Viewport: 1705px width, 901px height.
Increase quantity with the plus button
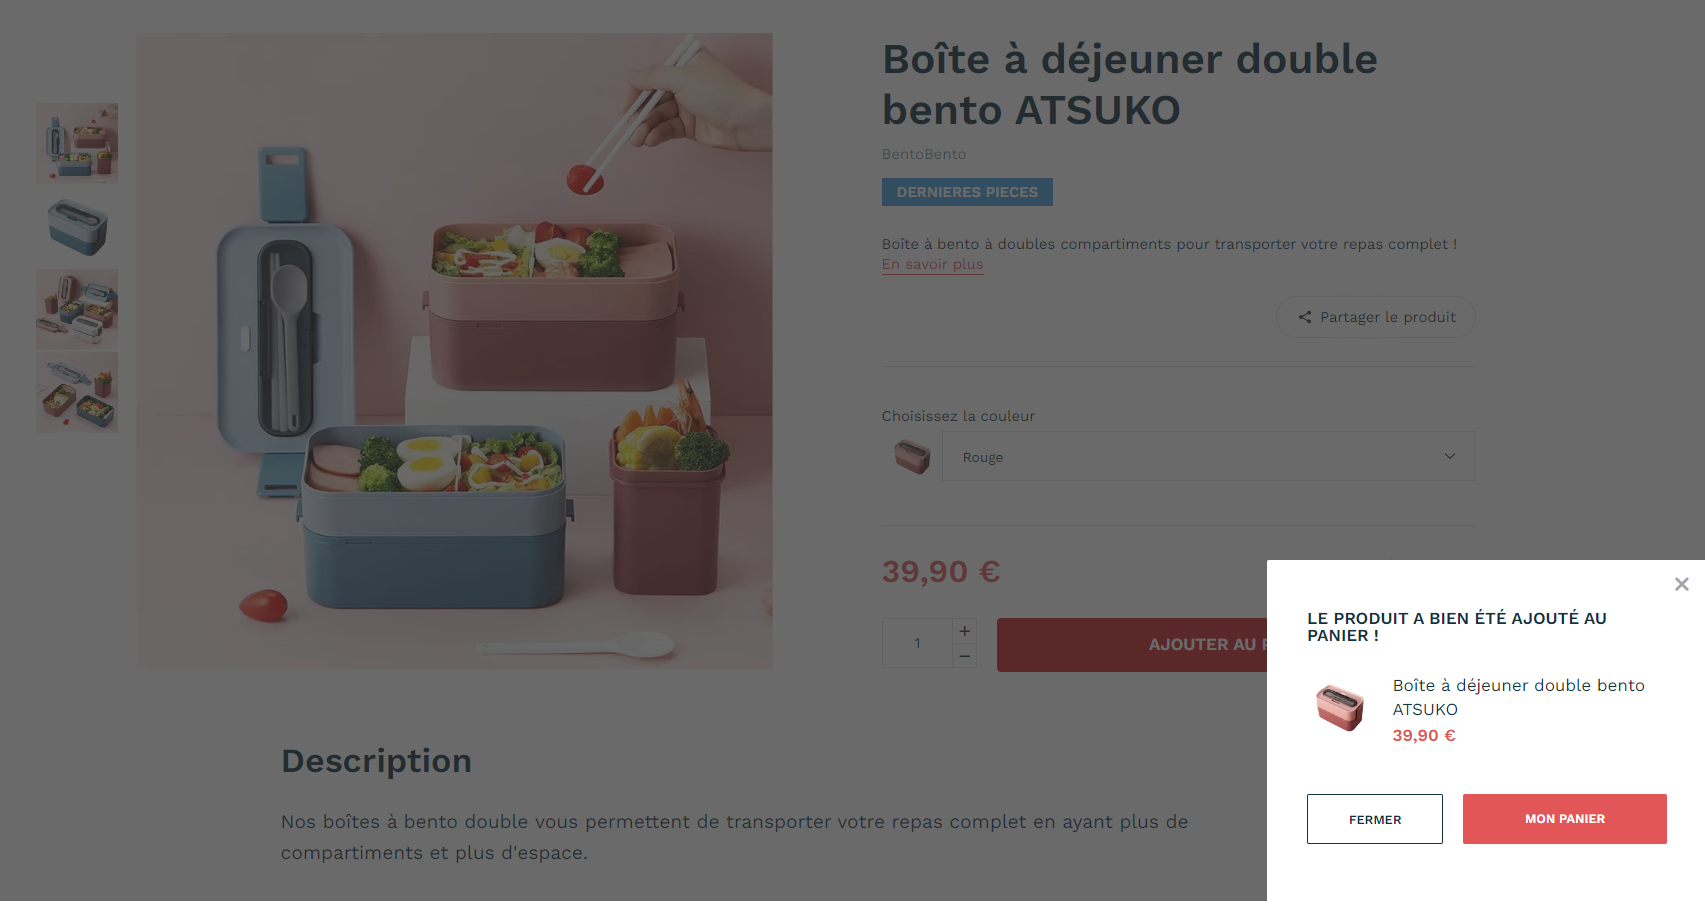point(964,631)
